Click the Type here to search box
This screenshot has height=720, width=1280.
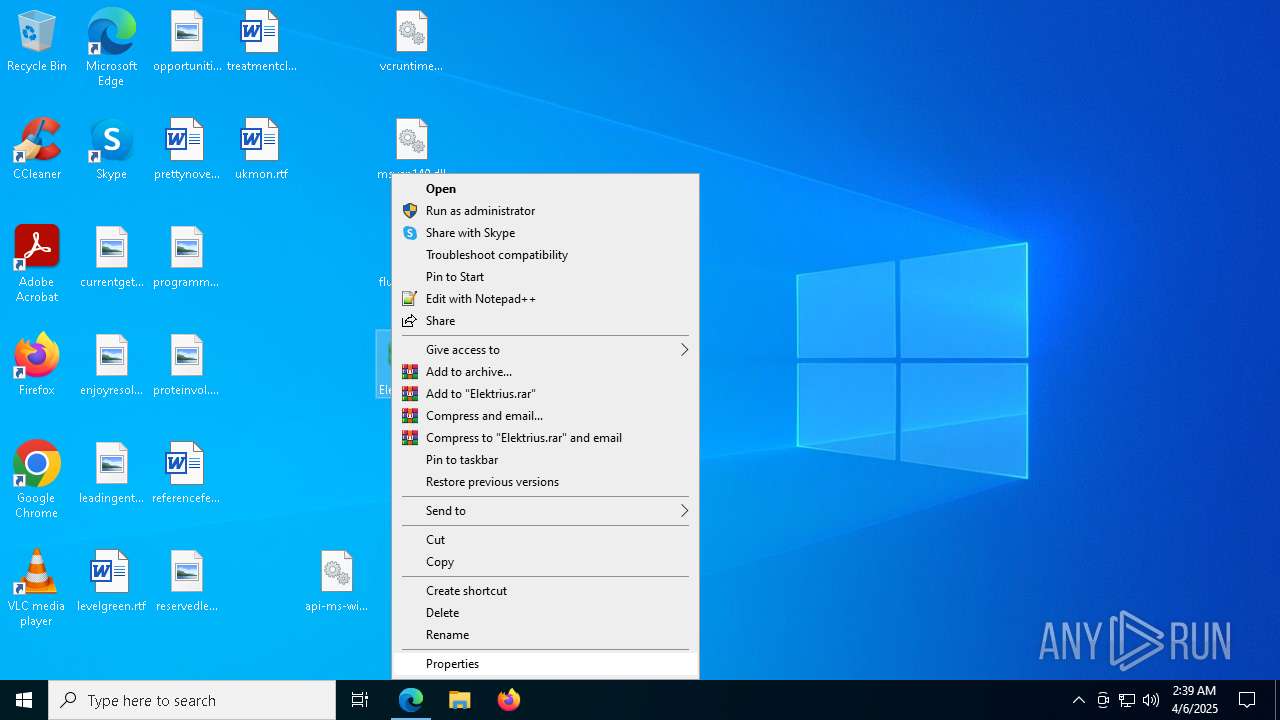192,700
